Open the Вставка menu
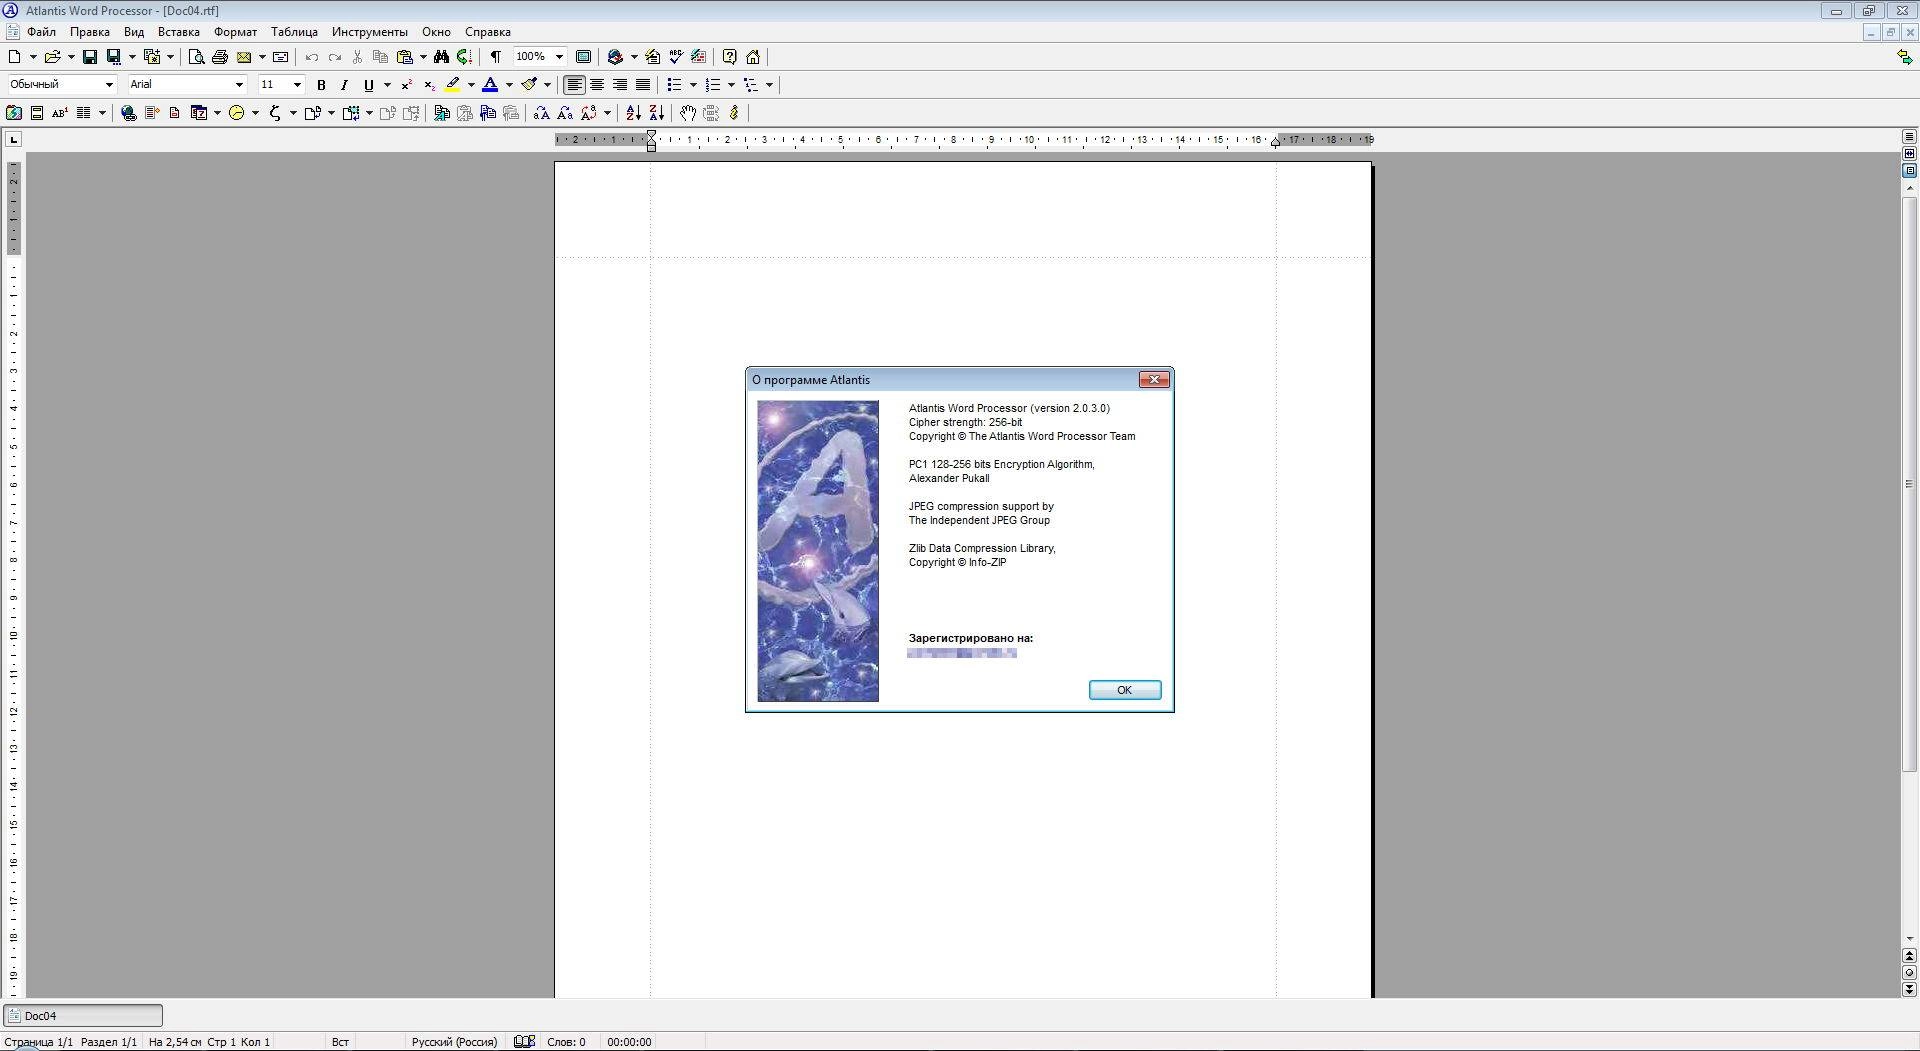The height and width of the screenshot is (1051, 1920). pyautogui.click(x=179, y=32)
